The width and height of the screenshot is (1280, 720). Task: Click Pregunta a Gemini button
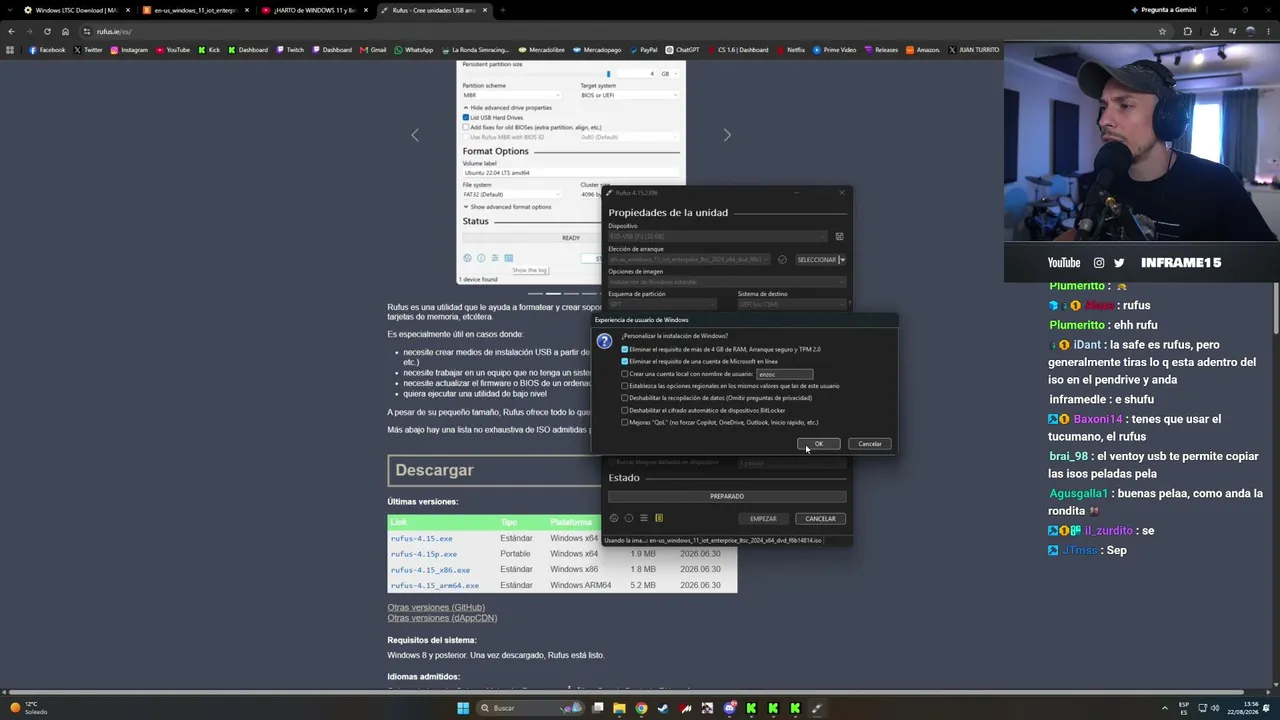pos(1163,10)
